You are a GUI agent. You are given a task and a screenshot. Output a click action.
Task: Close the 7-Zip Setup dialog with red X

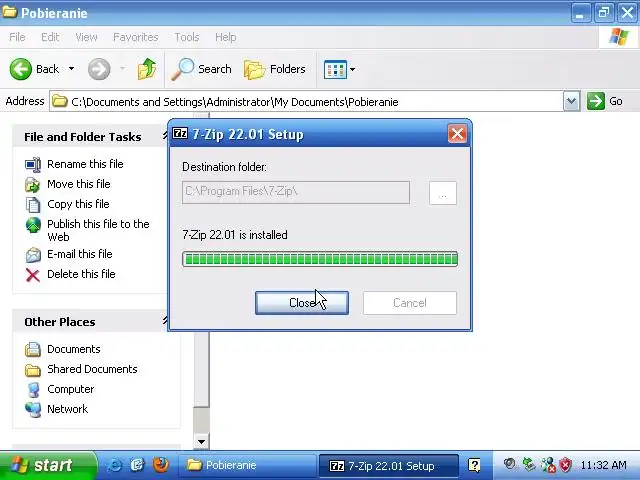[x=457, y=133]
